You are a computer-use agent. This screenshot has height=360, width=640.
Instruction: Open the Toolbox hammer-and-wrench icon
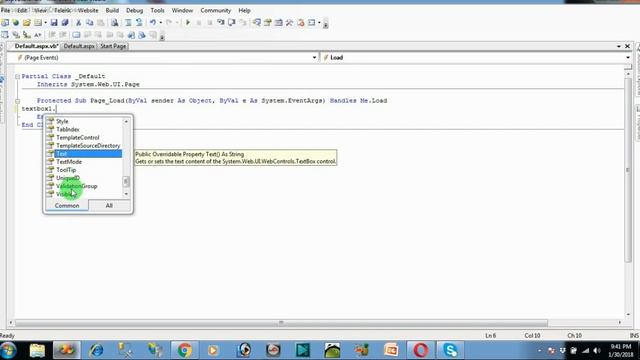289,23
